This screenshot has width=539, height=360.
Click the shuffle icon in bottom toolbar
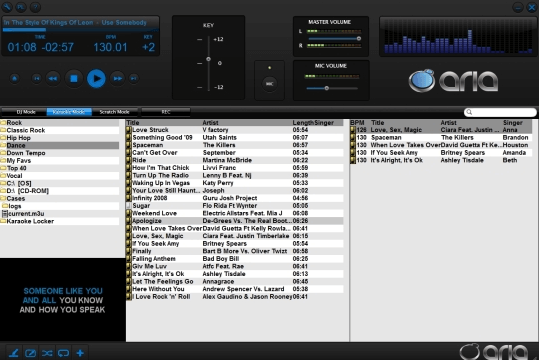47,353
